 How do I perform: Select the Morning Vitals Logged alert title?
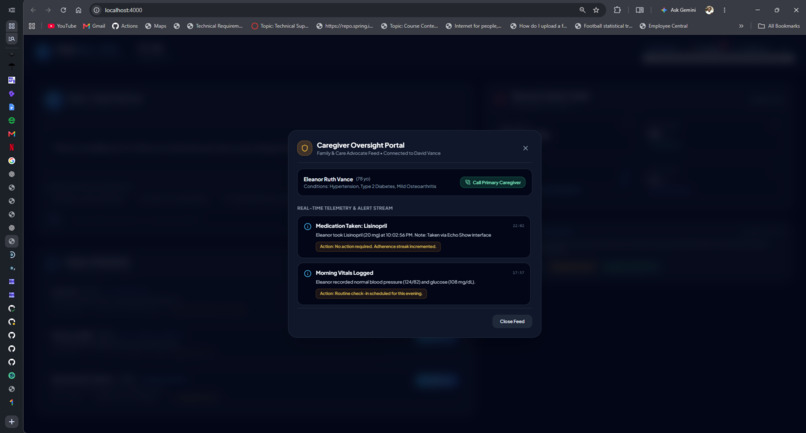click(x=344, y=273)
